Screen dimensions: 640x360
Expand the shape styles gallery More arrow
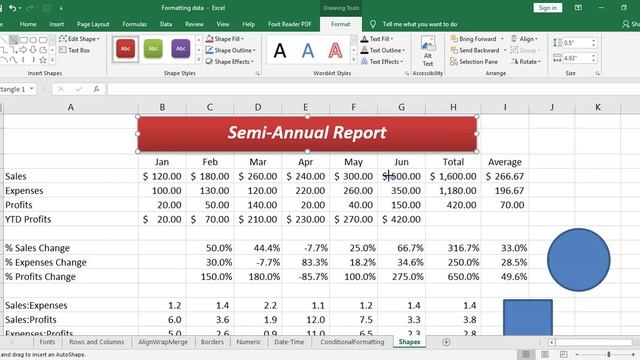199,60
